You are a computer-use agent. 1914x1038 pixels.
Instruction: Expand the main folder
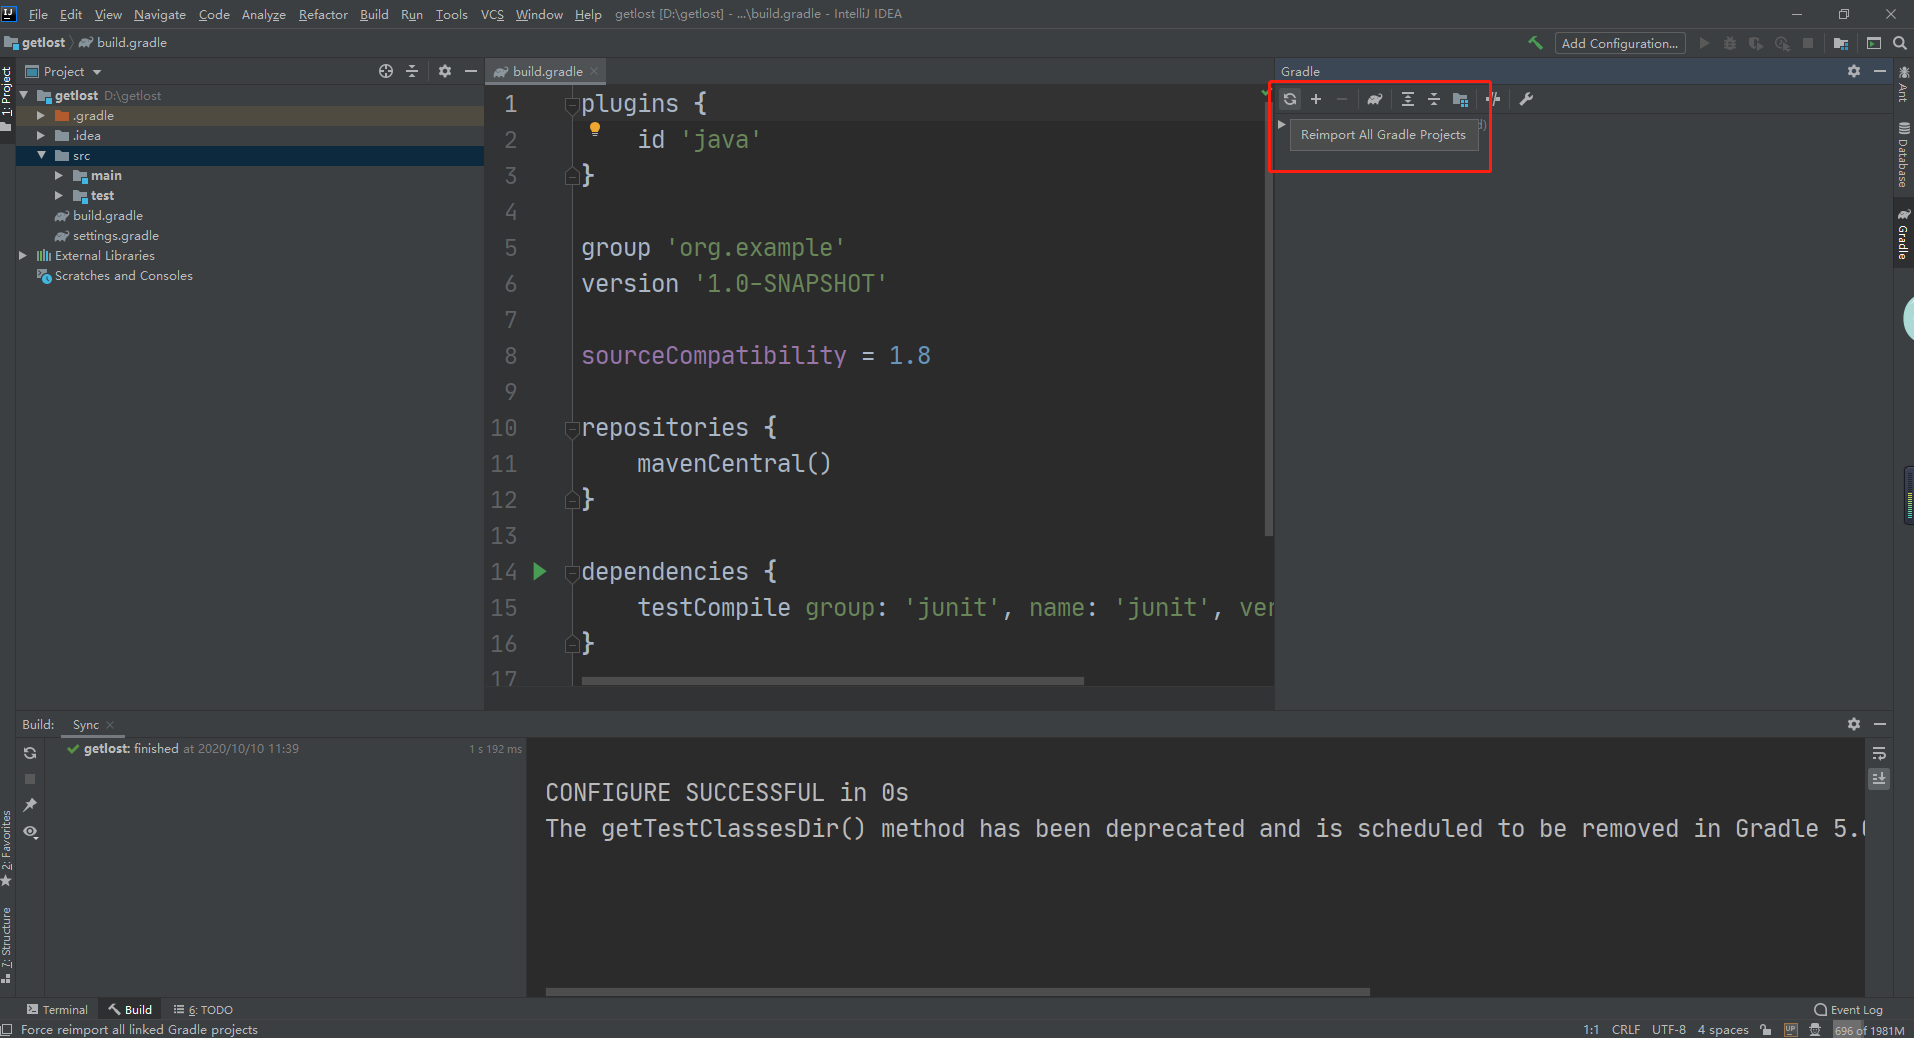click(59, 175)
